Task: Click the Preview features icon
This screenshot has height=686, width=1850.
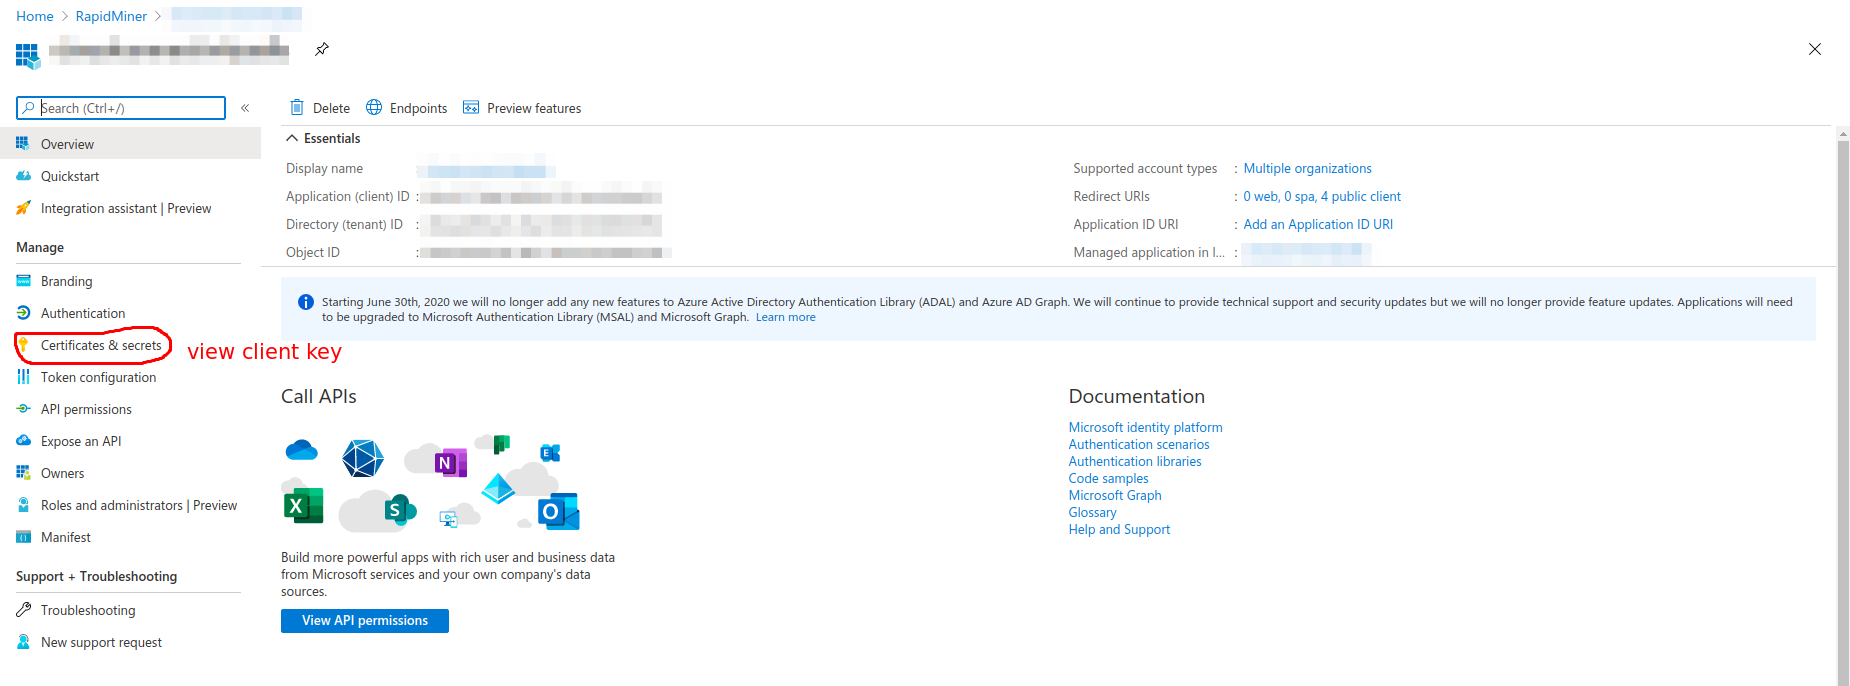Action: click(x=471, y=108)
